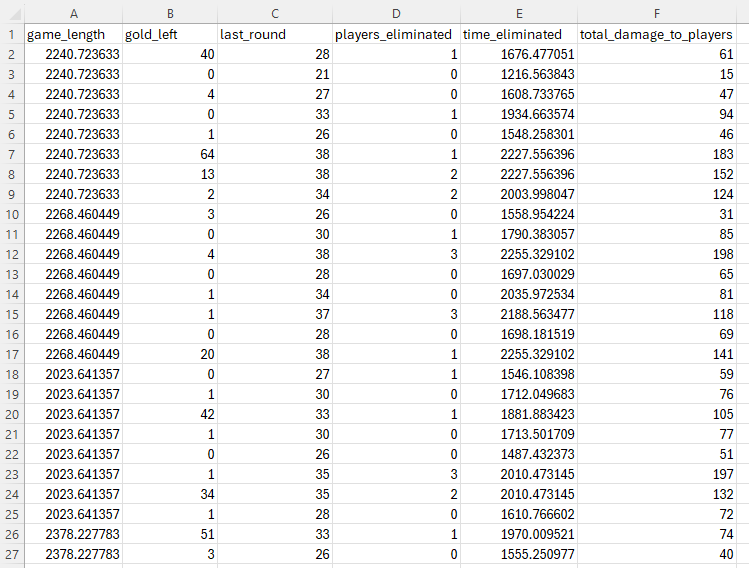Click the last_round header cell
The height and width of the screenshot is (568, 749).
pyautogui.click(x=275, y=34)
